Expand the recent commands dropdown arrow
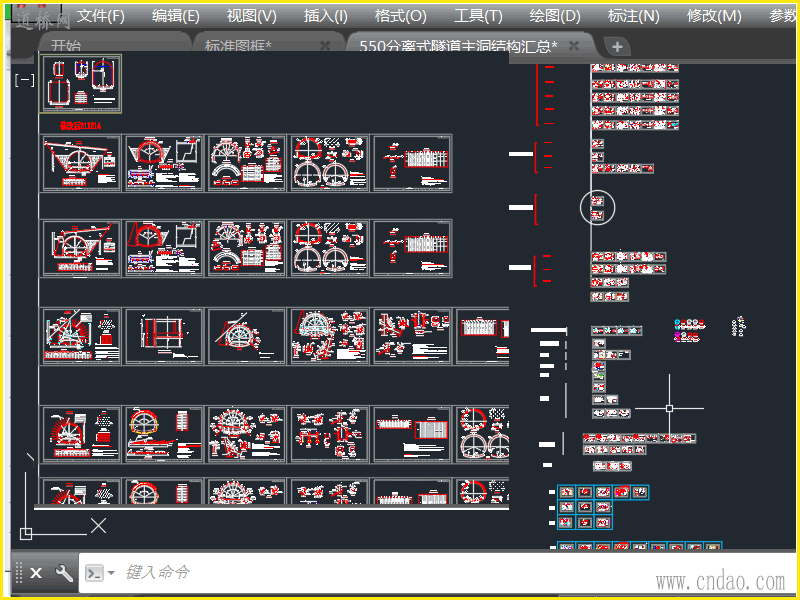 111,573
